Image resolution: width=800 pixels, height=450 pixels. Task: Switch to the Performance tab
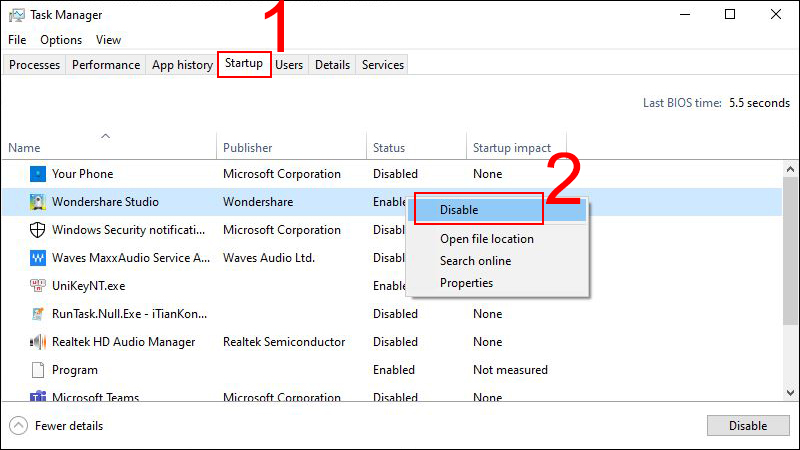tap(106, 65)
